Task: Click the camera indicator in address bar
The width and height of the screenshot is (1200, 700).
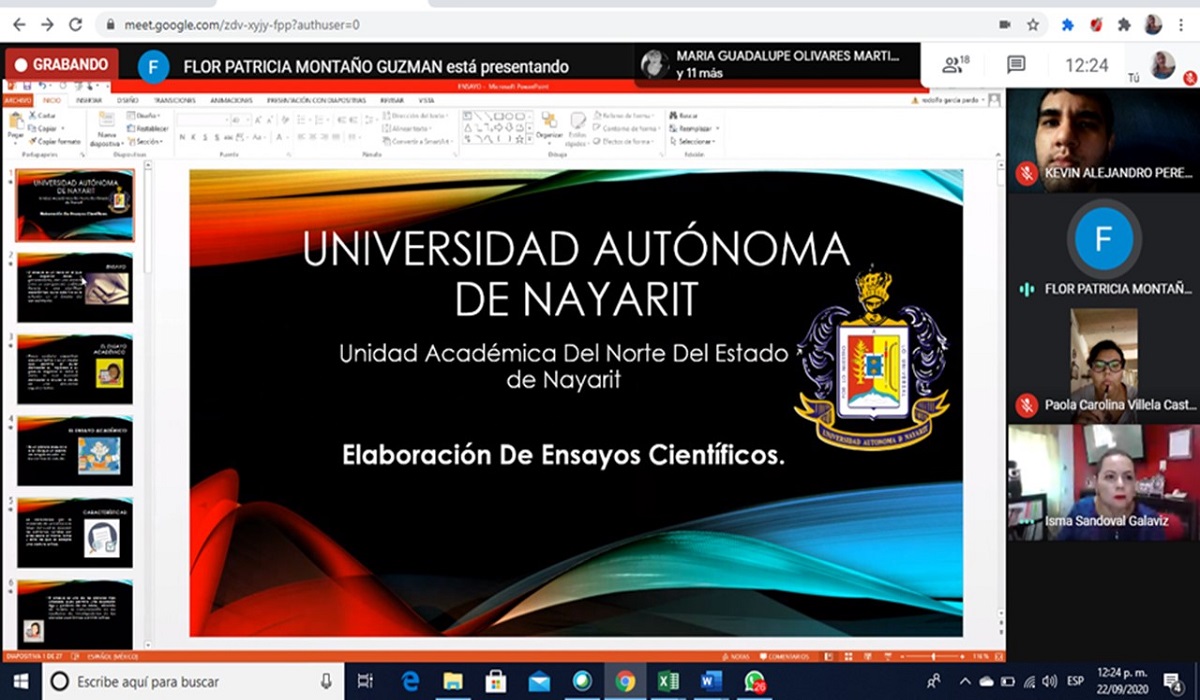Action: 1005,24
